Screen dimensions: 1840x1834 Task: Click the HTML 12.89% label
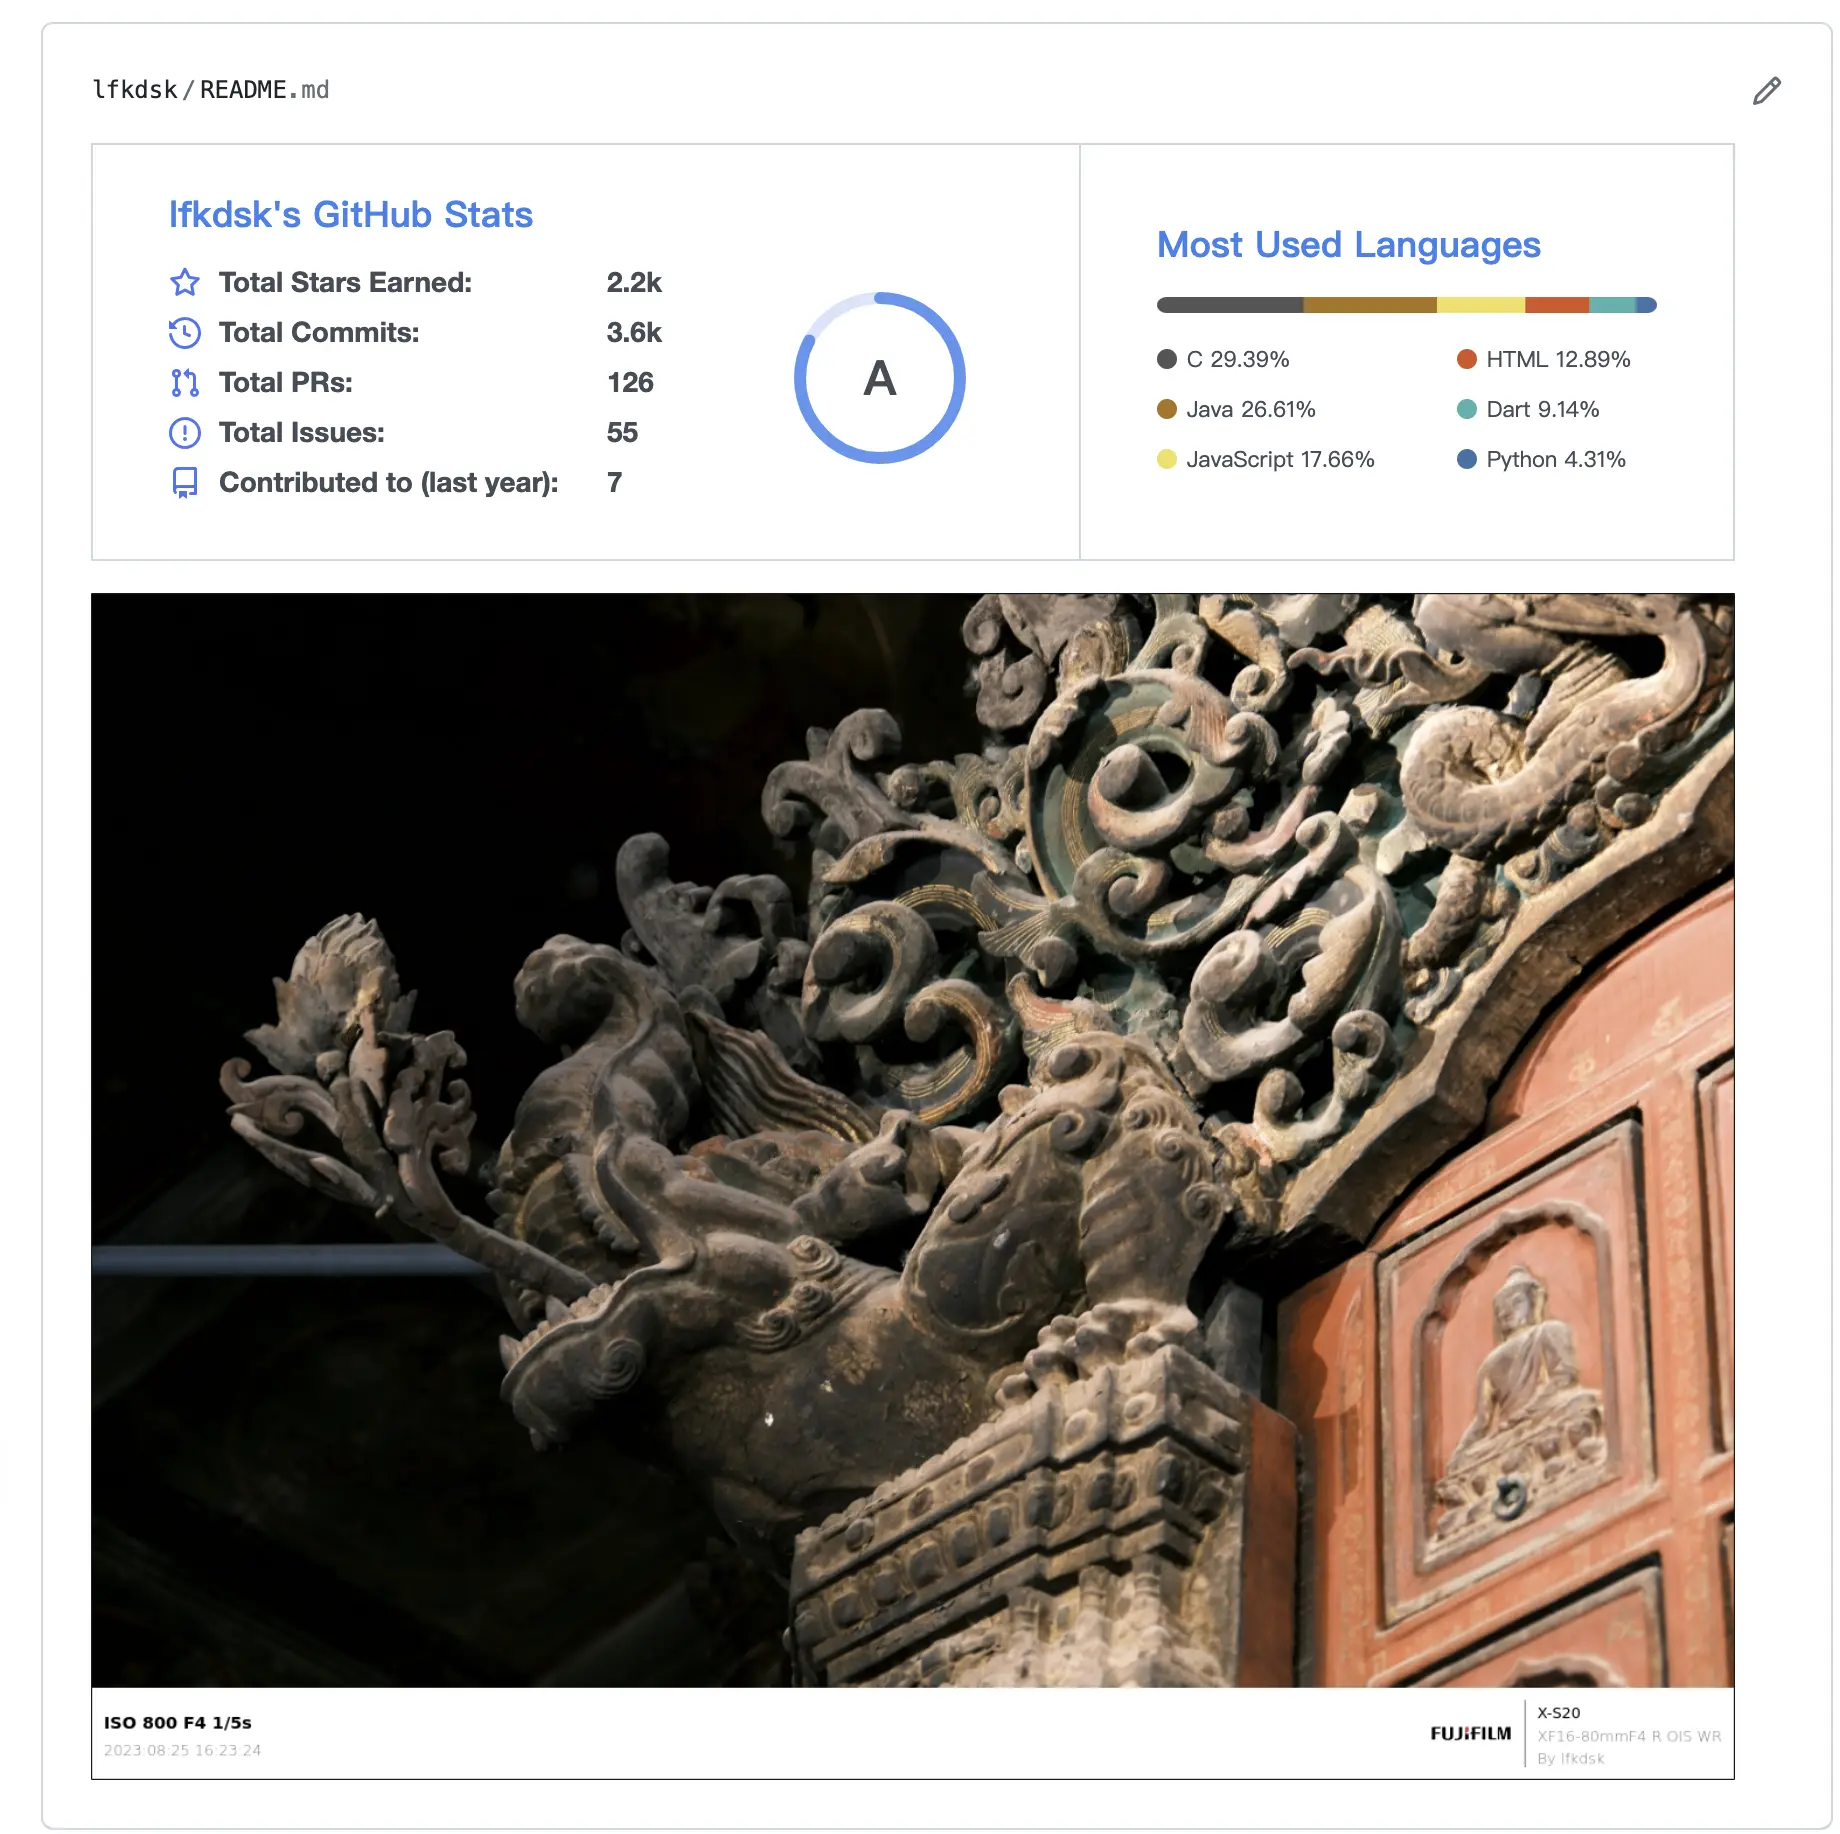[1558, 359]
